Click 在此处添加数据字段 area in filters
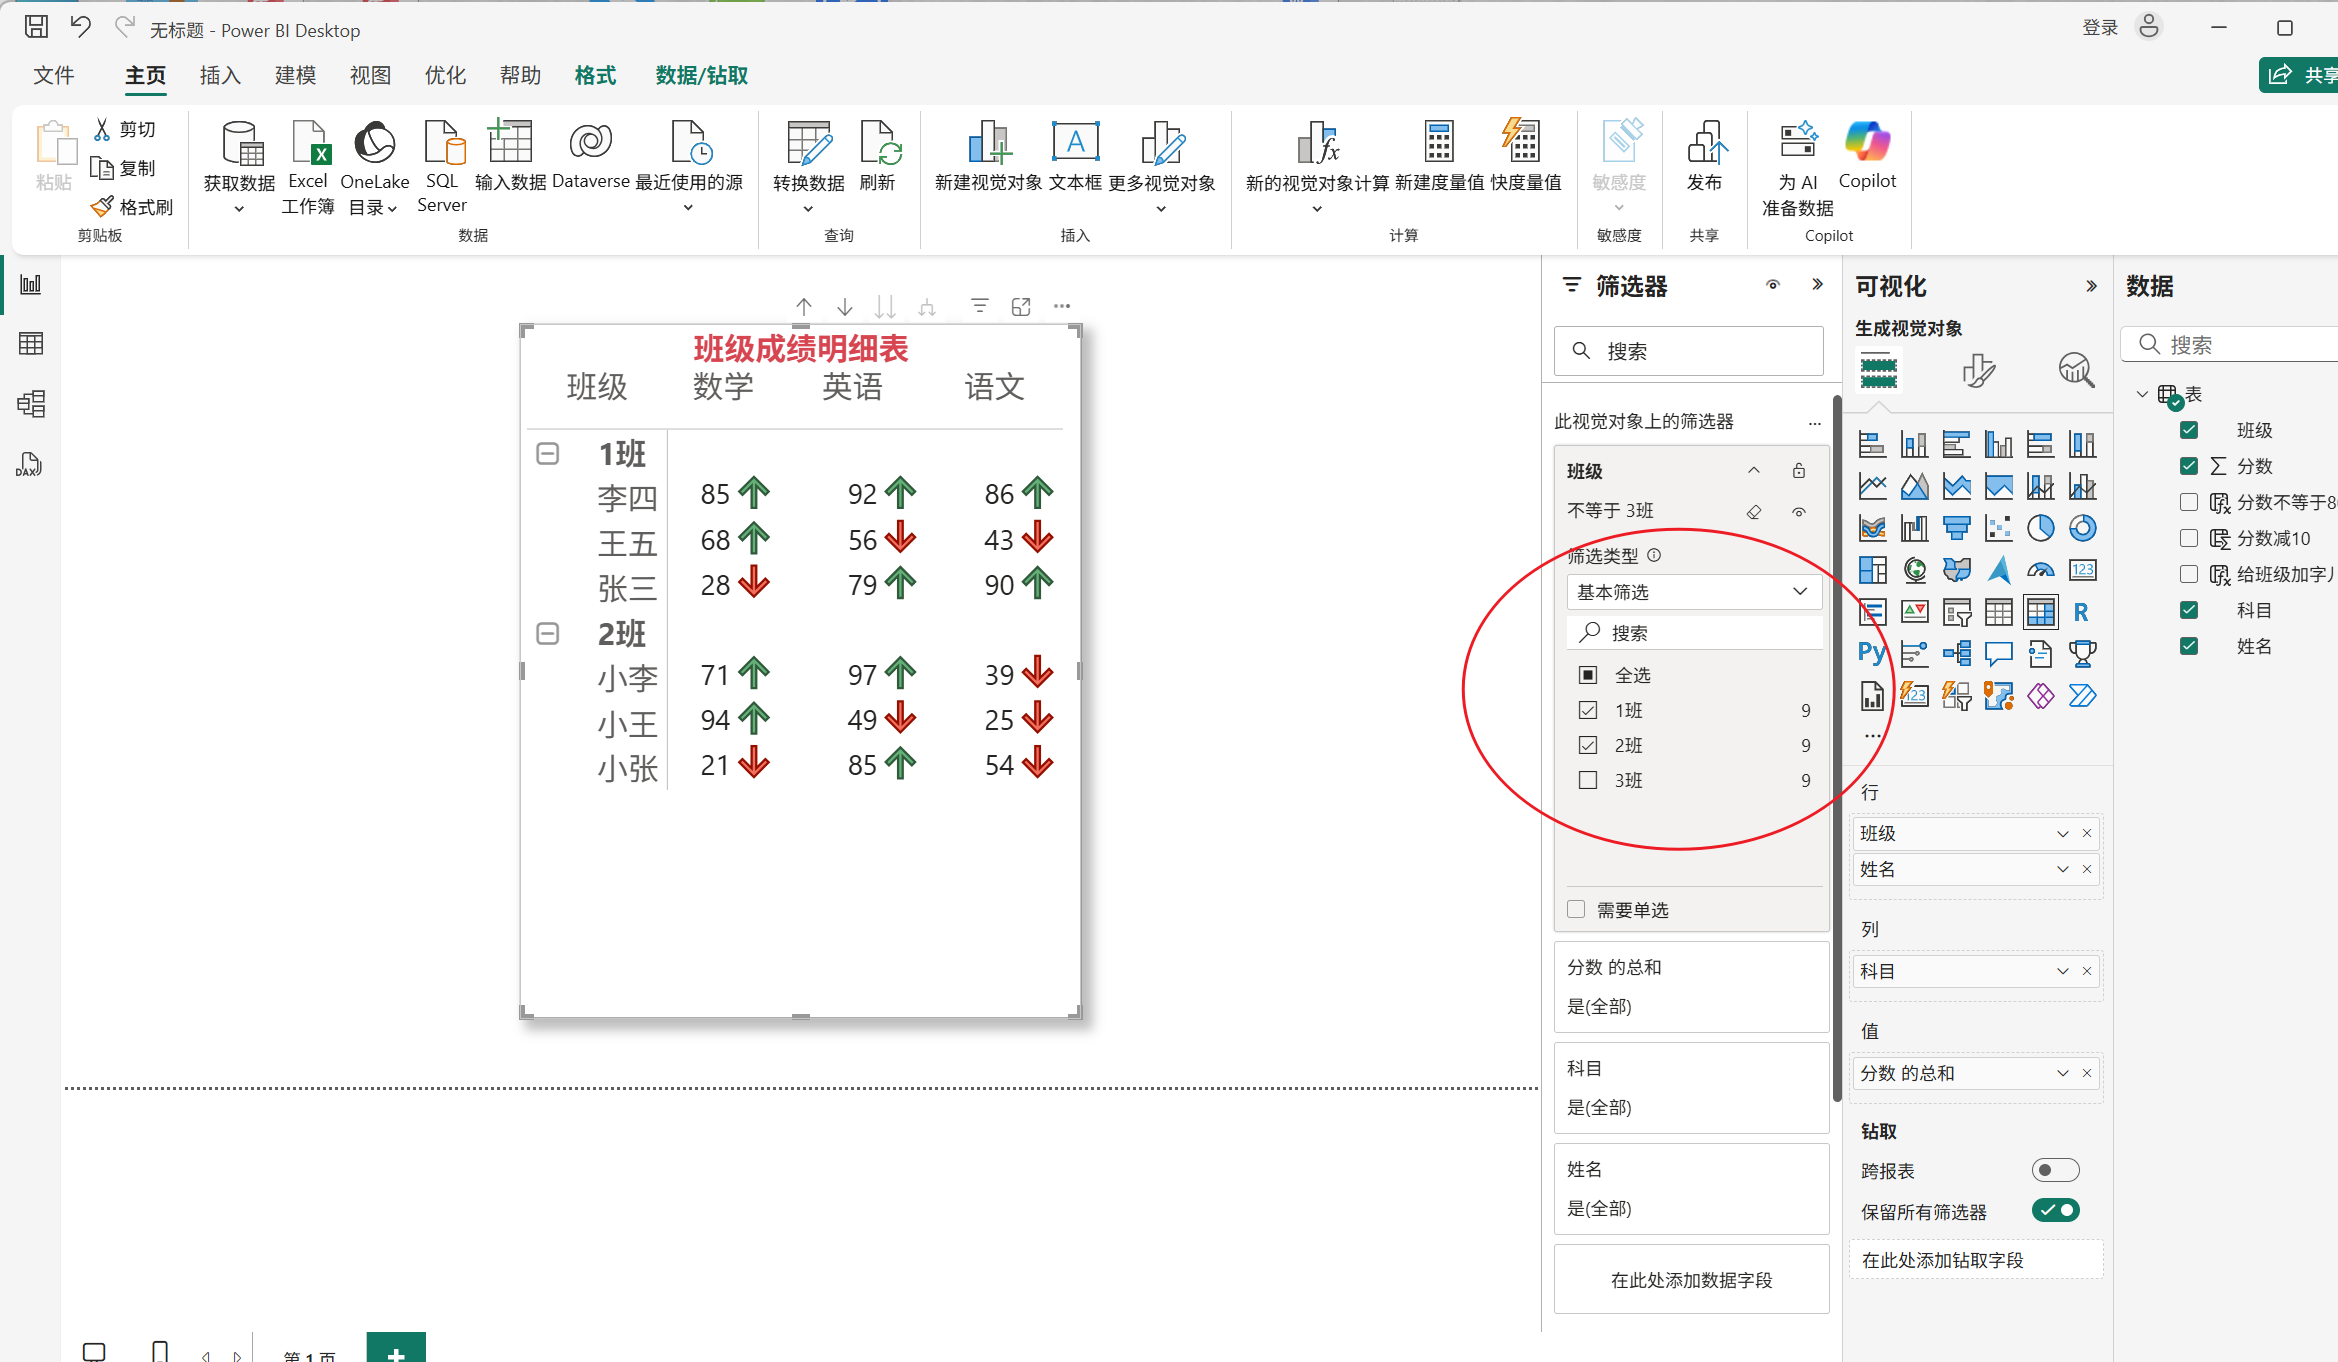 [1691, 1280]
